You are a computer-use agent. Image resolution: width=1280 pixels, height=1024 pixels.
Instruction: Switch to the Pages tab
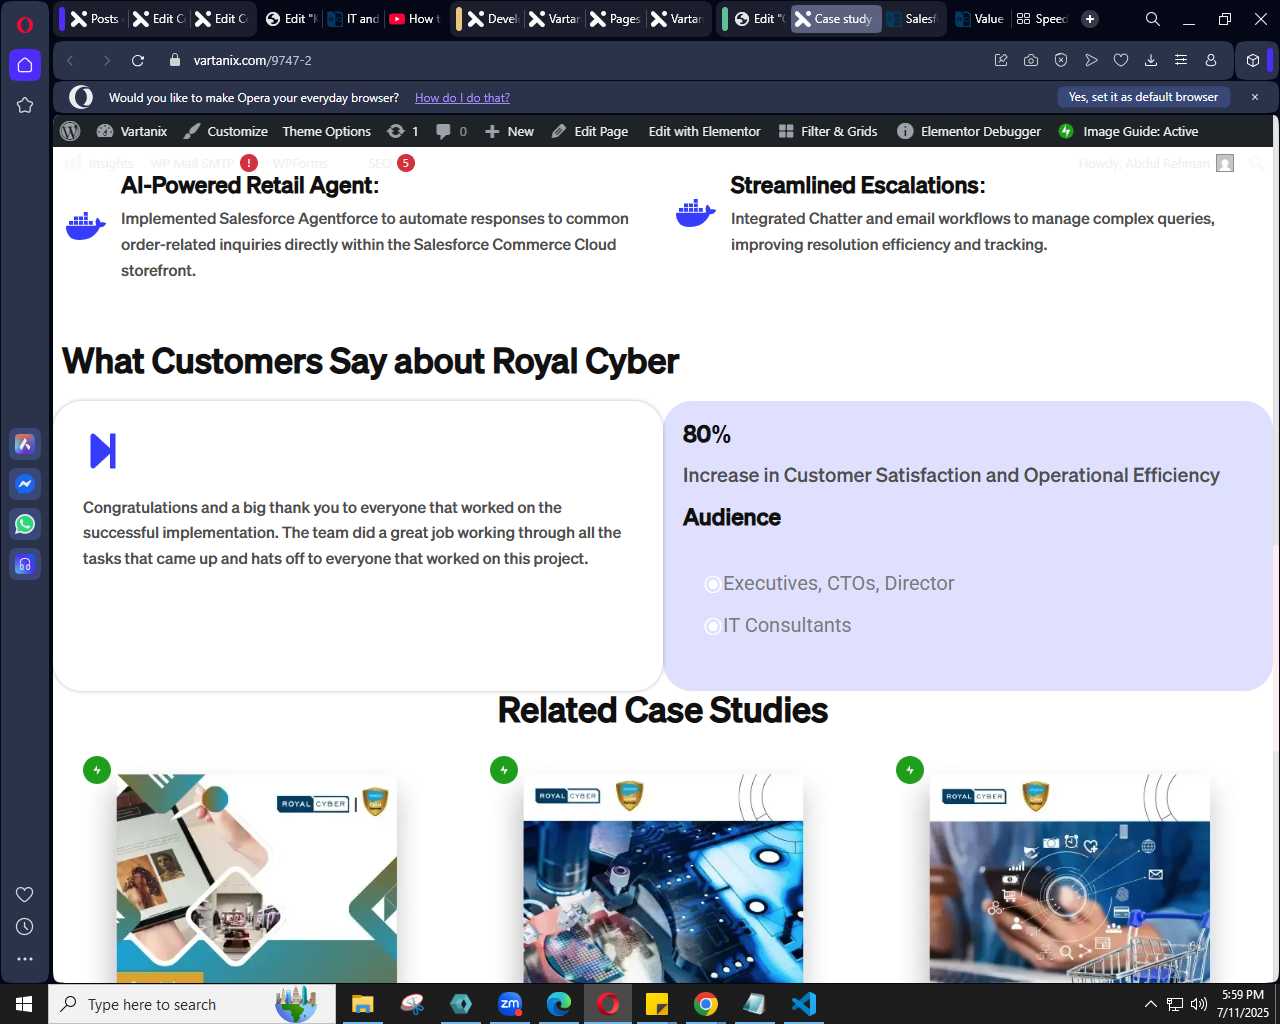614,19
